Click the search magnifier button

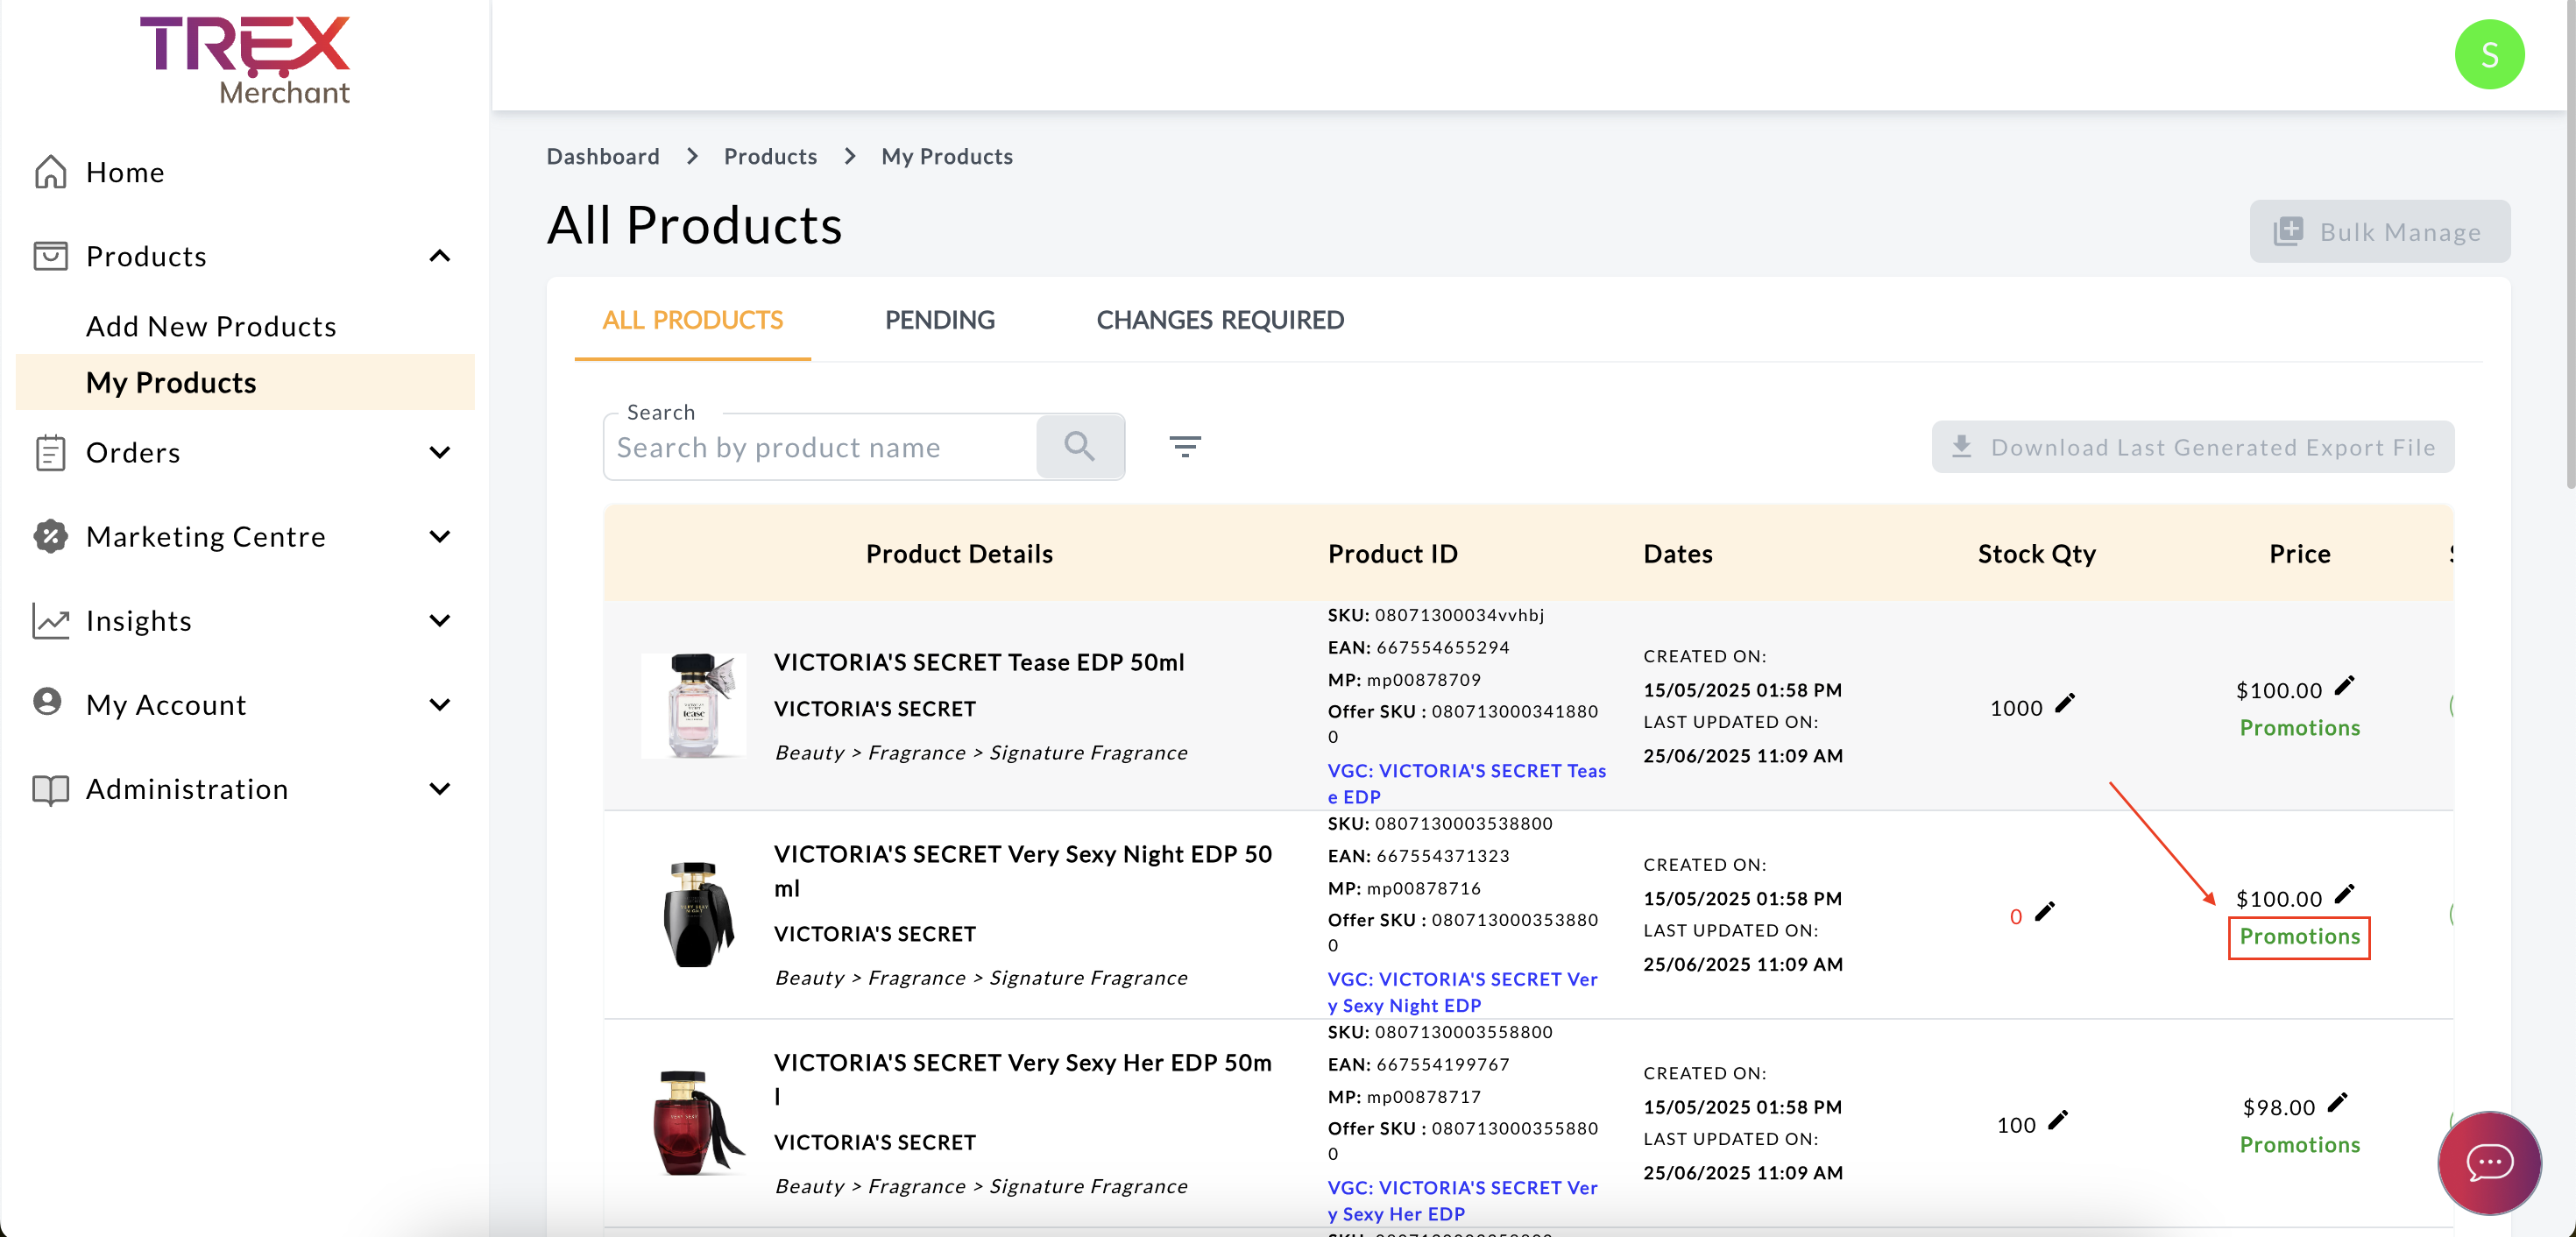pos(1079,446)
